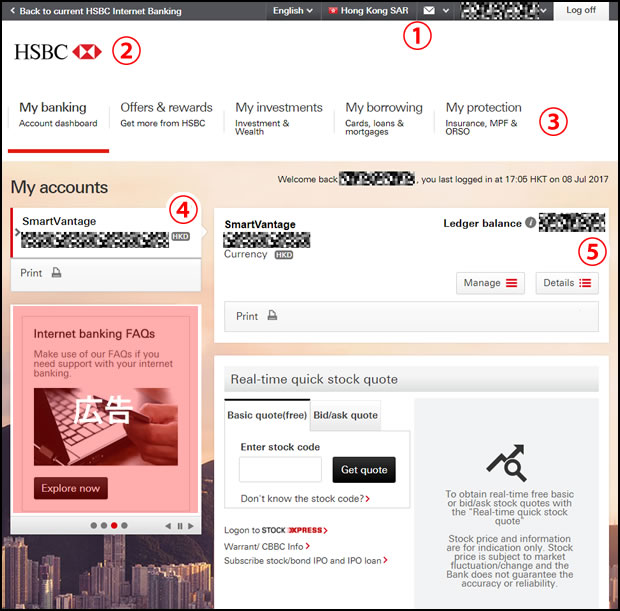Click the HKD badge beside Currency
Viewport: 620px width, 611px height.
click(284, 255)
